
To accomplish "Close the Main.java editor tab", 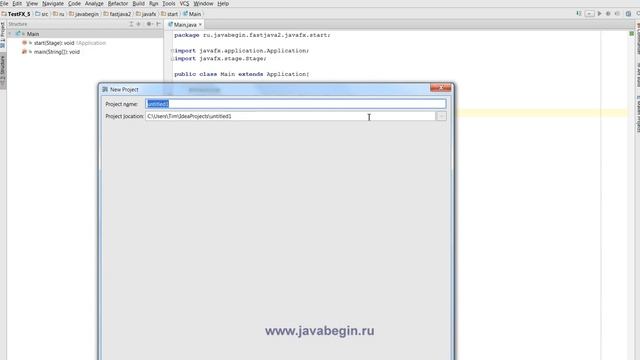I will click(200, 24).
